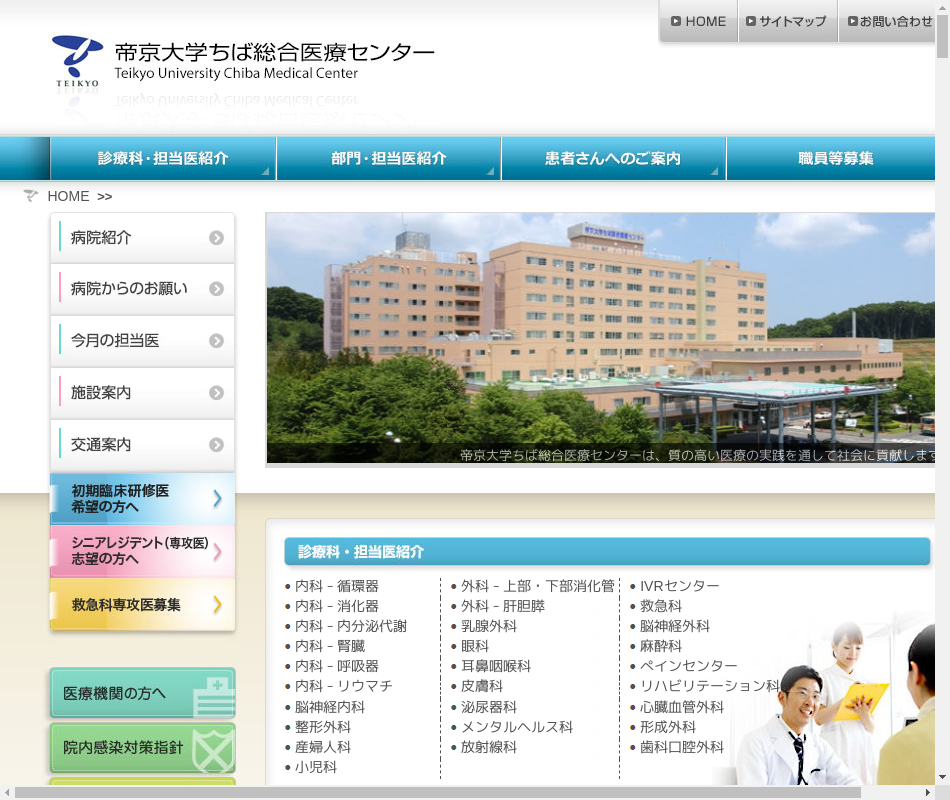Open リハビリテーション科 department link

(709, 686)
